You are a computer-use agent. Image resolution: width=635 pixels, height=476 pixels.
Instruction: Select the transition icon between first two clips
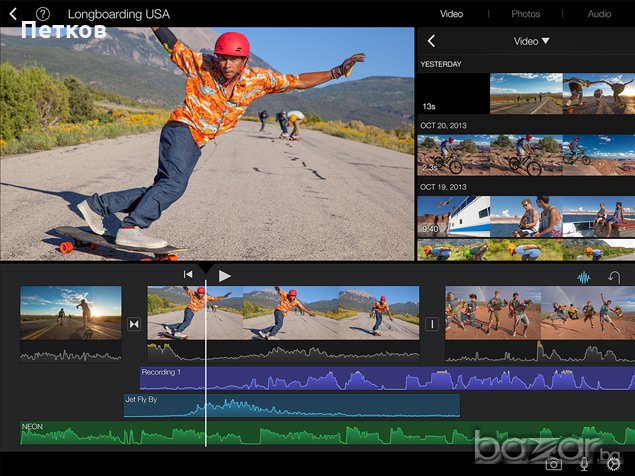[x=135, y=324]
